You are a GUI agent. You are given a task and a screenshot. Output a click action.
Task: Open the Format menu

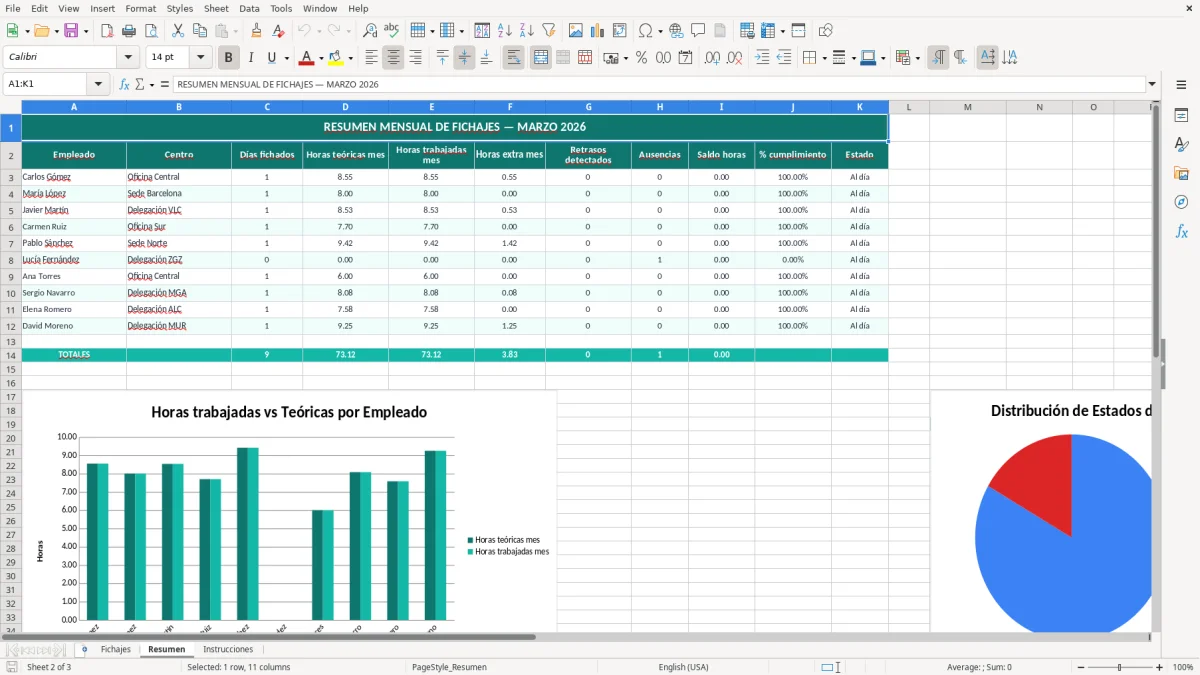point(141,8)
